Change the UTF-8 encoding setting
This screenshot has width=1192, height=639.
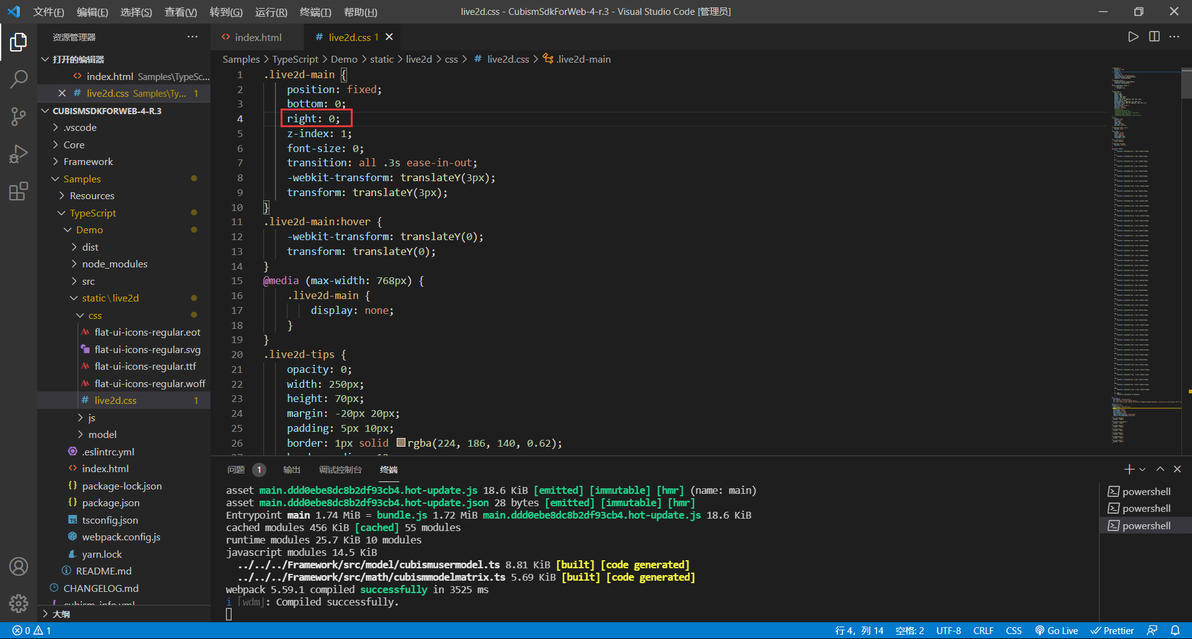[948, 631]
